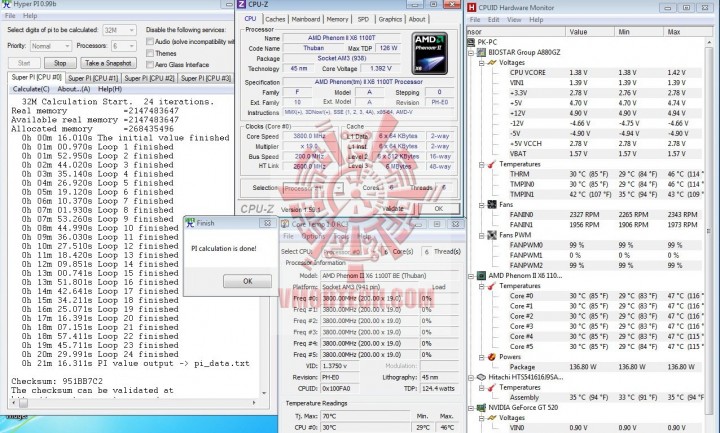The width and height of the screenshot is (720, 433).
Task: Click the voltages icon under BIOSTAR Group A880GZ
Action: coord(492,62)
